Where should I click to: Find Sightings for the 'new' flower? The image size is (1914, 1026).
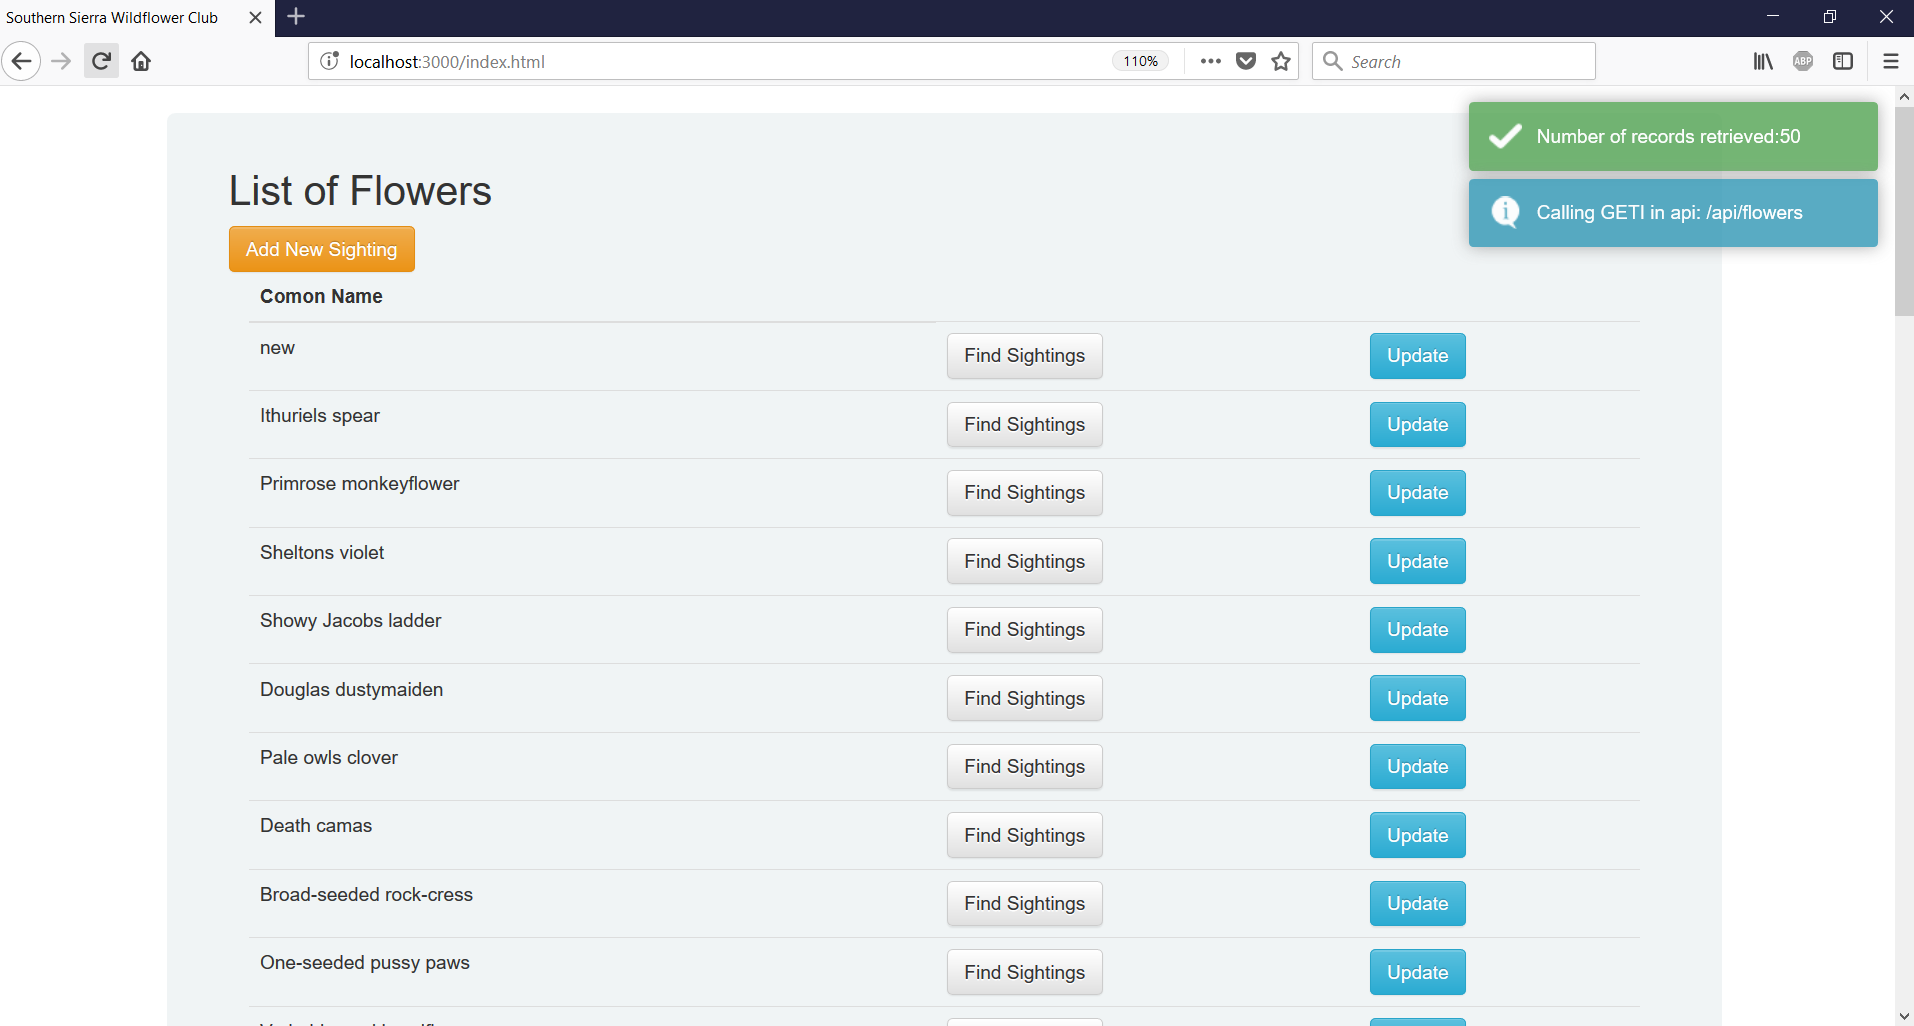pos(1025,356)
